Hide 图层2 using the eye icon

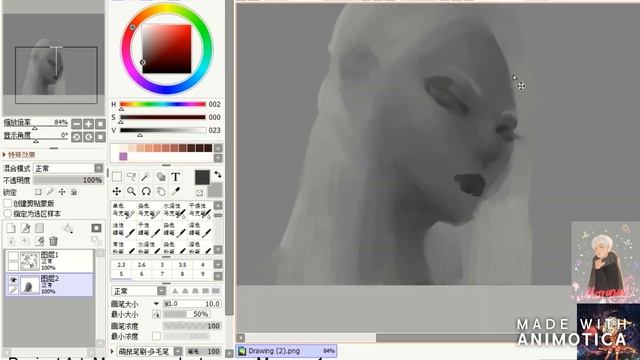13,280
